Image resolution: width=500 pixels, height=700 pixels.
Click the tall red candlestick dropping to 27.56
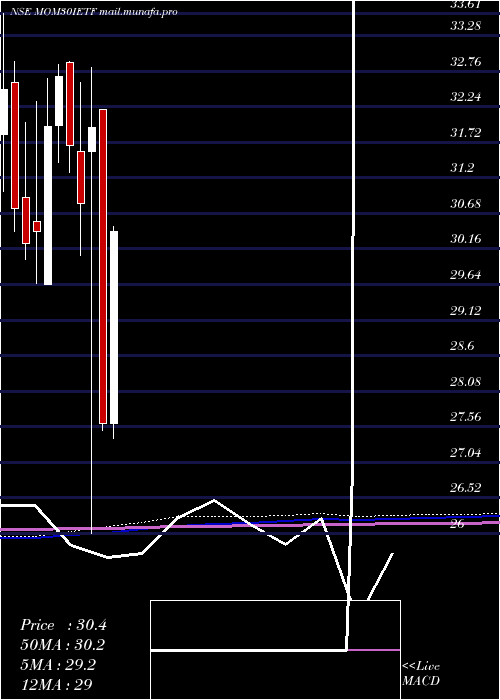click(103, 266)
